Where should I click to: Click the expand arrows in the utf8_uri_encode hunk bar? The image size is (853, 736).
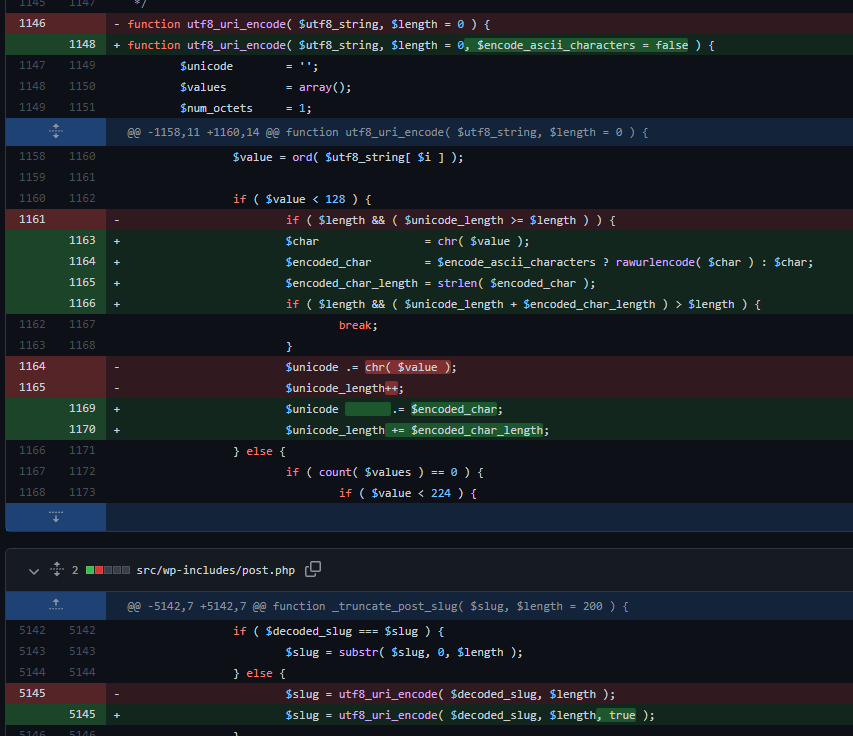point(55,131)
